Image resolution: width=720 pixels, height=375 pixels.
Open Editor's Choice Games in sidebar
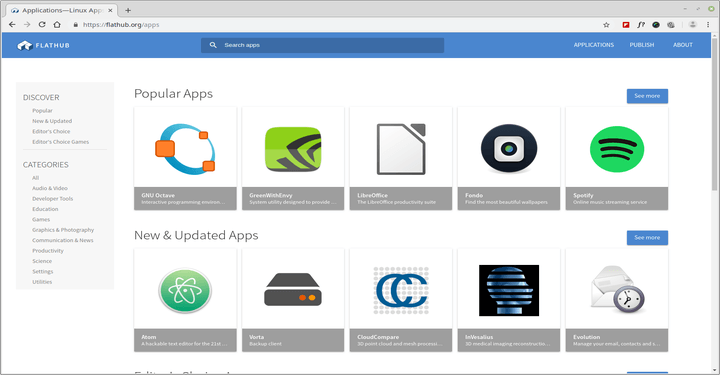(x=61, y=142)
